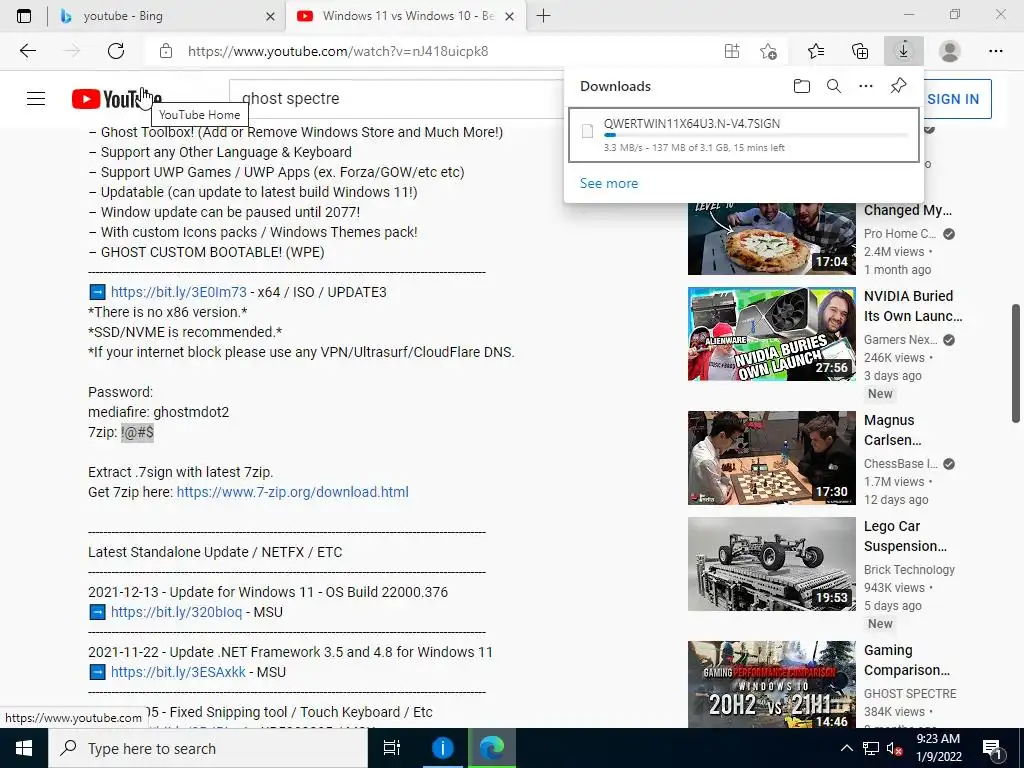
Task: Open a new tab with plus button
Action: coord(543,16)
